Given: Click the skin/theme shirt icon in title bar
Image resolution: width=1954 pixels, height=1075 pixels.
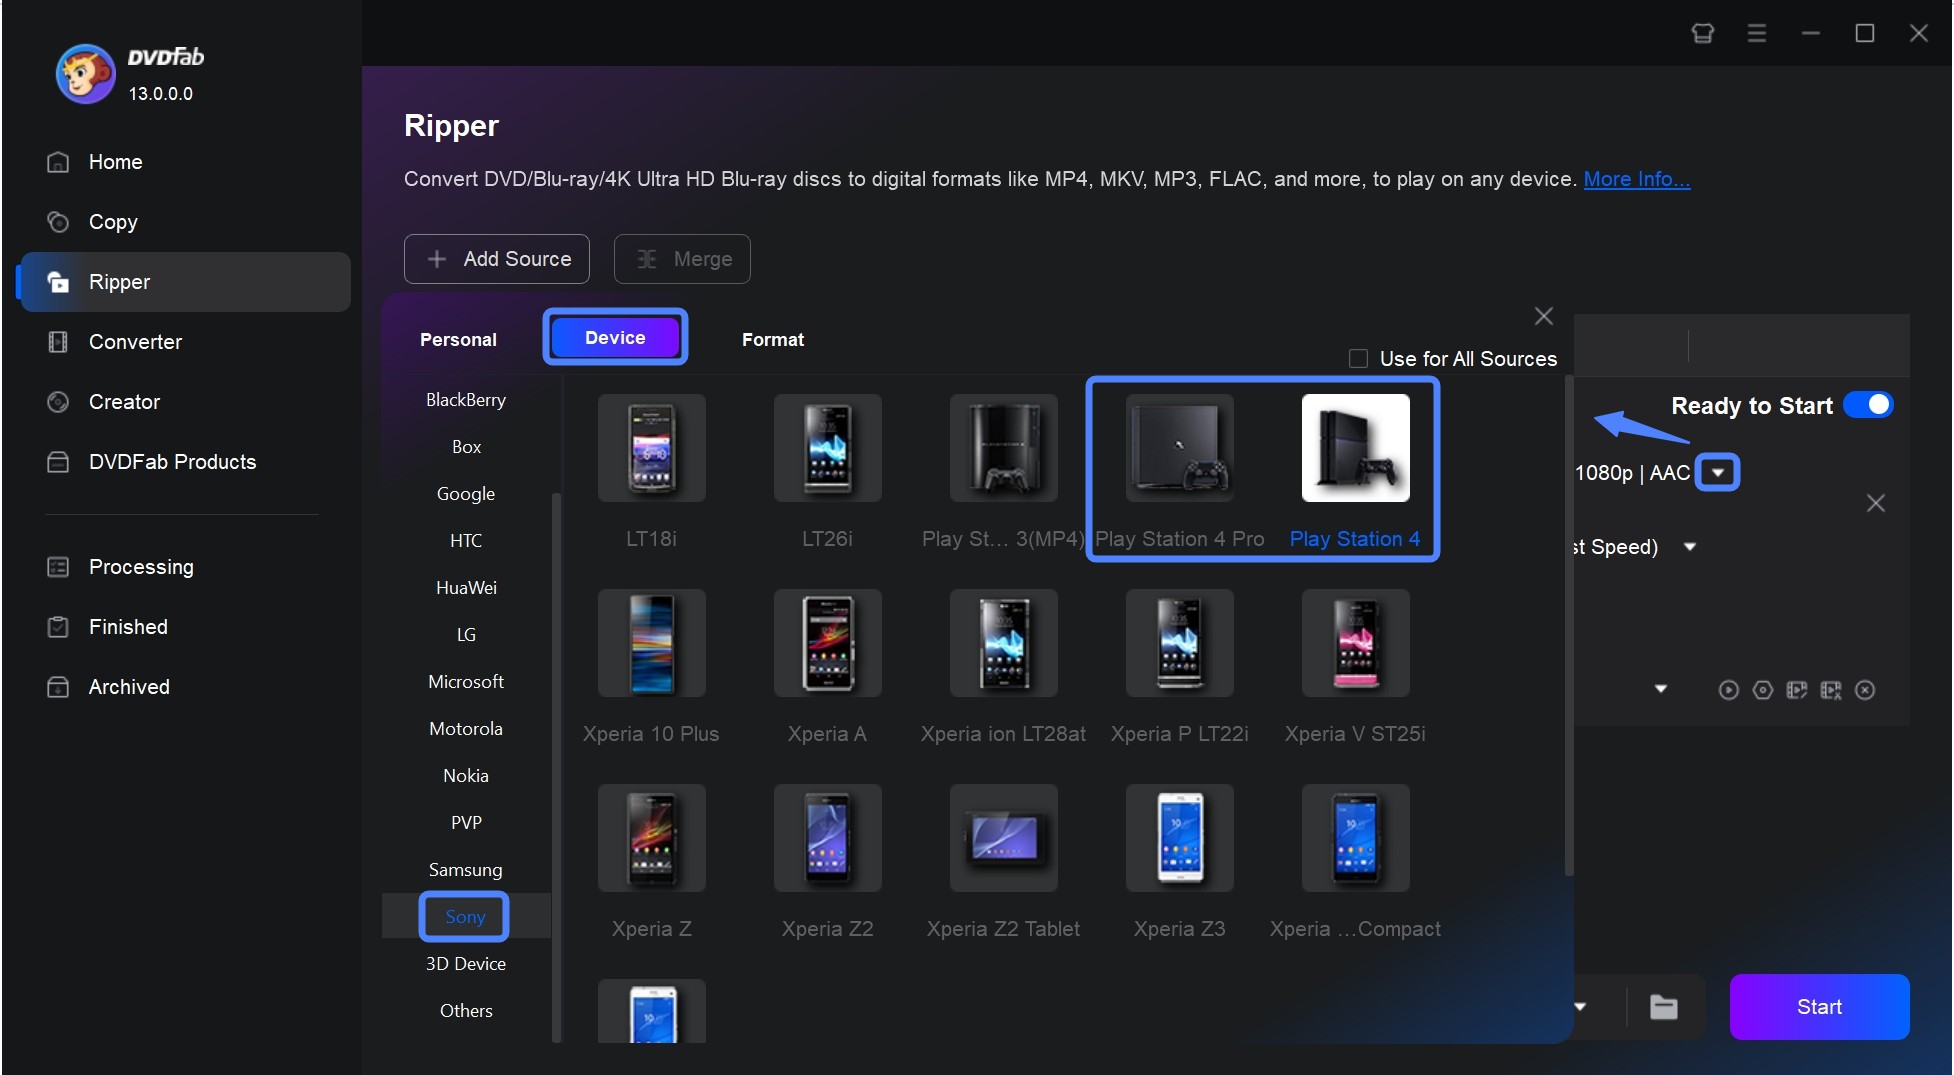Looking at the screenshot, I should click(1702, 33).
